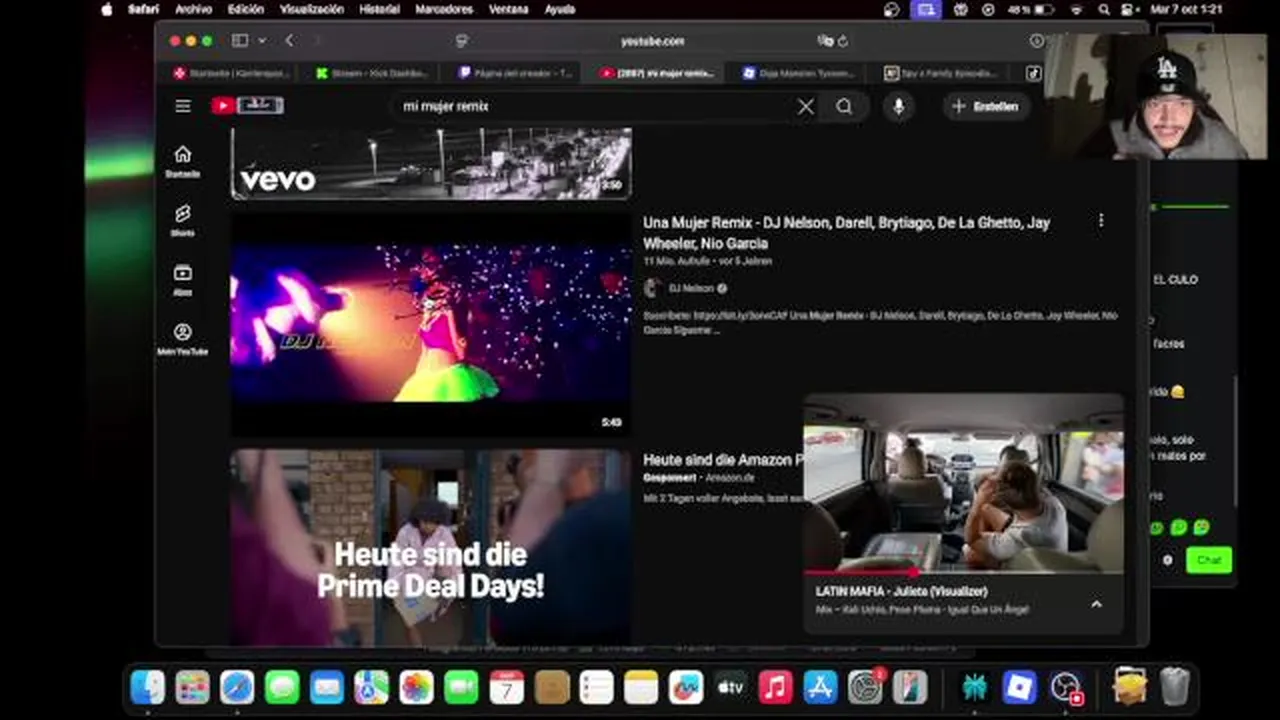Image resolution: width=1280 pixels, height=720 pixels.
Task: Open the Vevo video thumbnail at top
Action: (x=431, y=163)
